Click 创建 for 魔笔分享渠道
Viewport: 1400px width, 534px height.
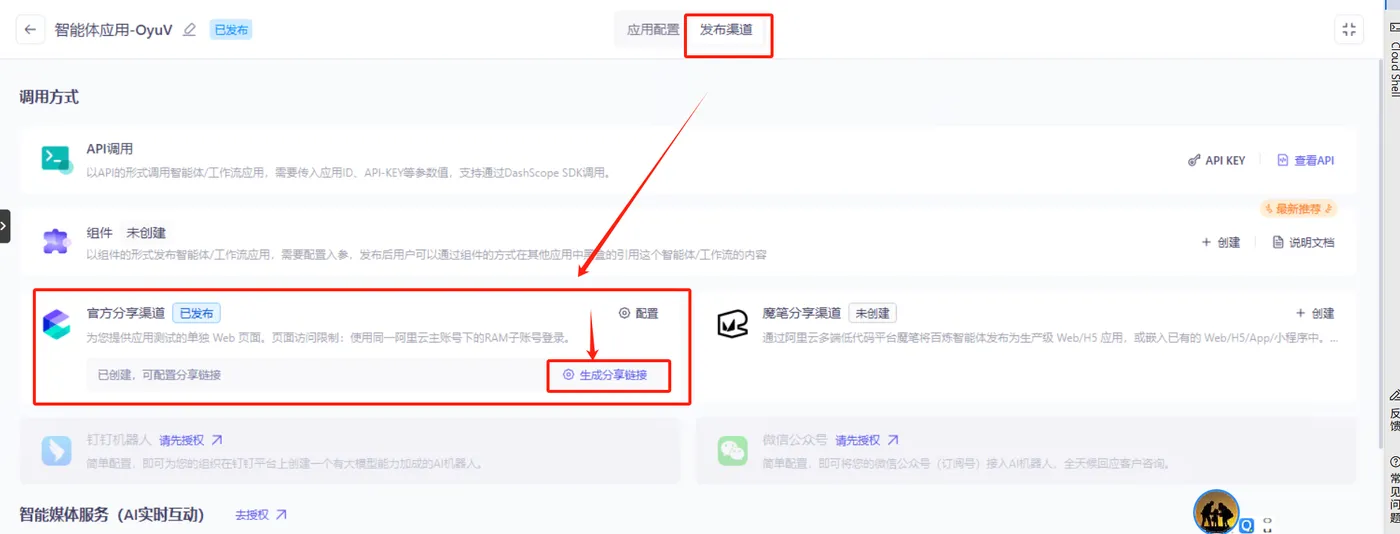(x=1315, y=313)
